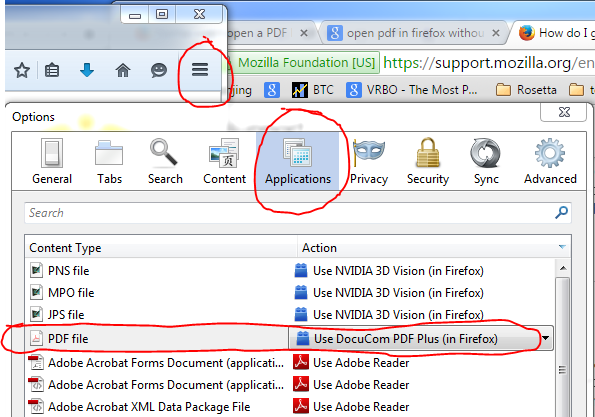Click the Action column sort arrow

[562, 247]
